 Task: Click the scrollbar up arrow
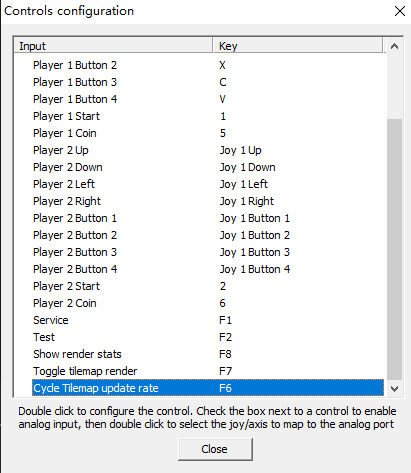click(394, 46)
